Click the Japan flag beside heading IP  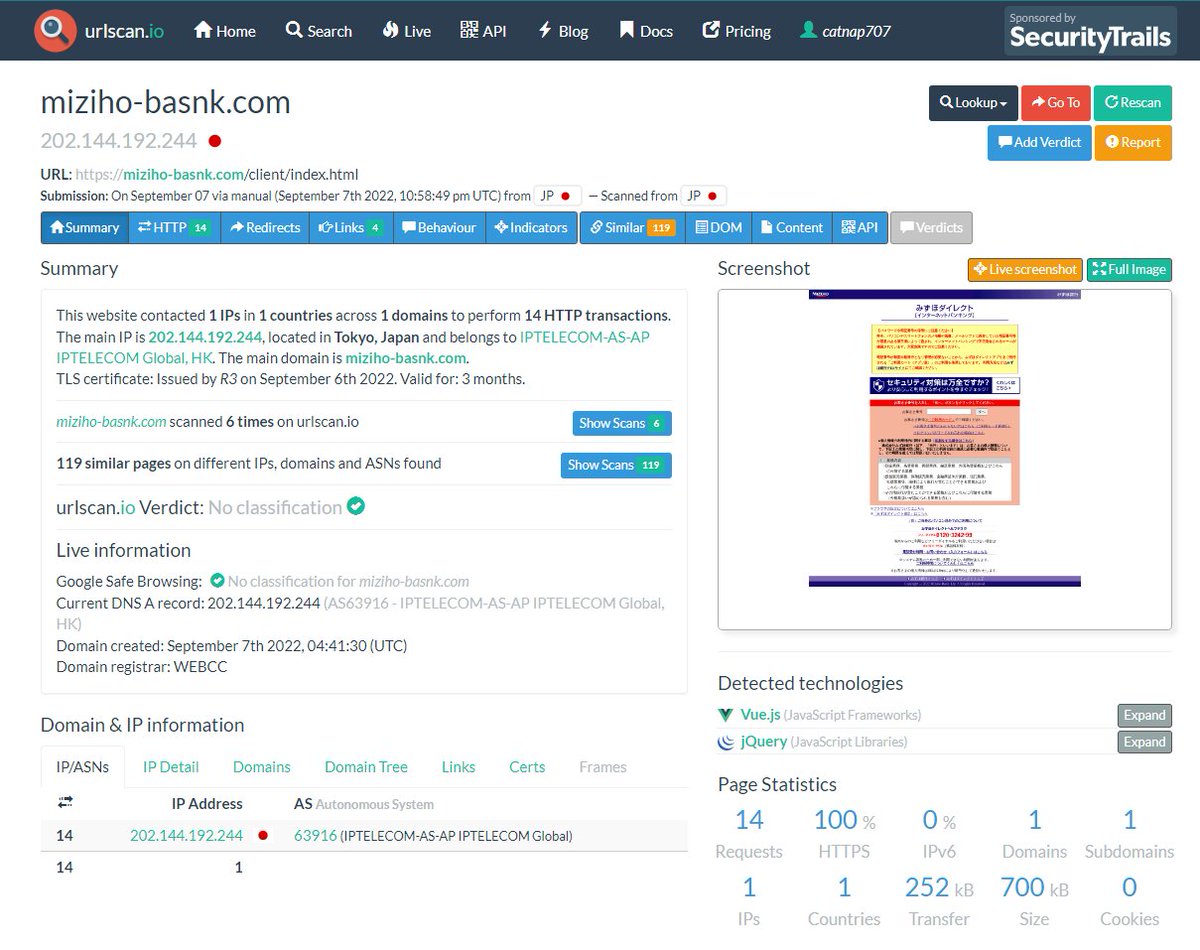(x=215, y=141)
